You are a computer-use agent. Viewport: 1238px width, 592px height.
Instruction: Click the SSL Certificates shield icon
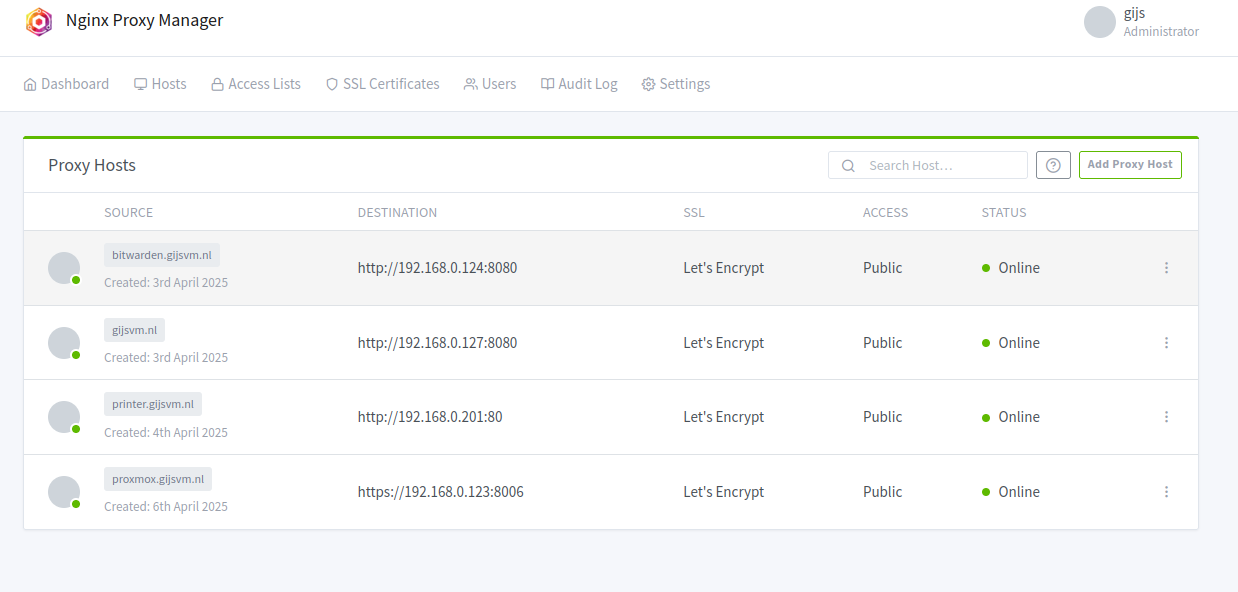[x=332, y=84]
